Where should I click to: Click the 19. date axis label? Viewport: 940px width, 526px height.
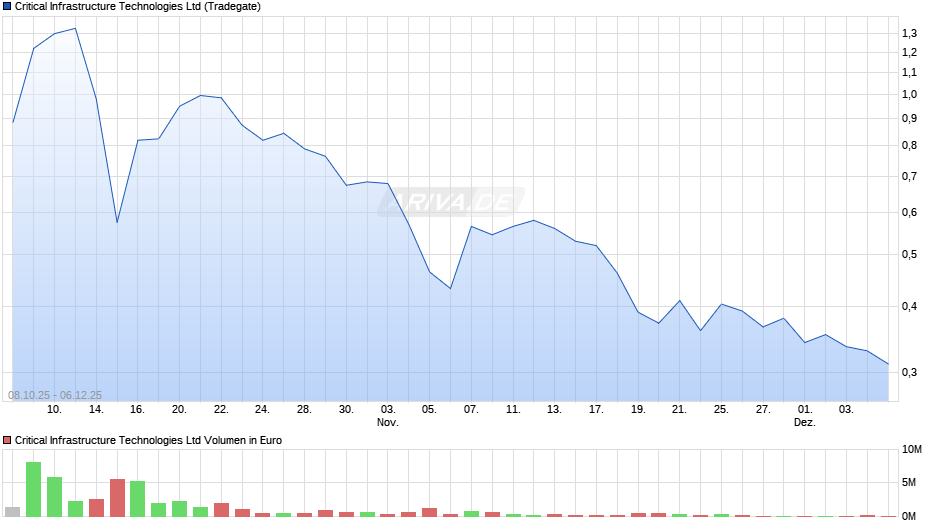click(x=638, y=410)
